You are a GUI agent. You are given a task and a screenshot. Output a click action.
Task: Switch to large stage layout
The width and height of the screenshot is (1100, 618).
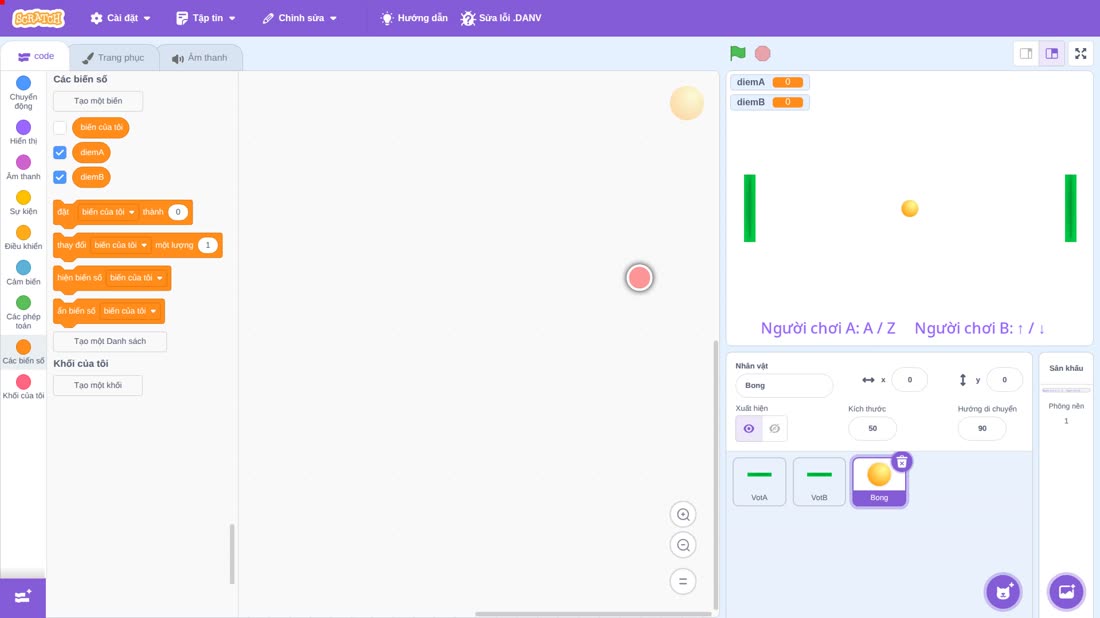1052,53
